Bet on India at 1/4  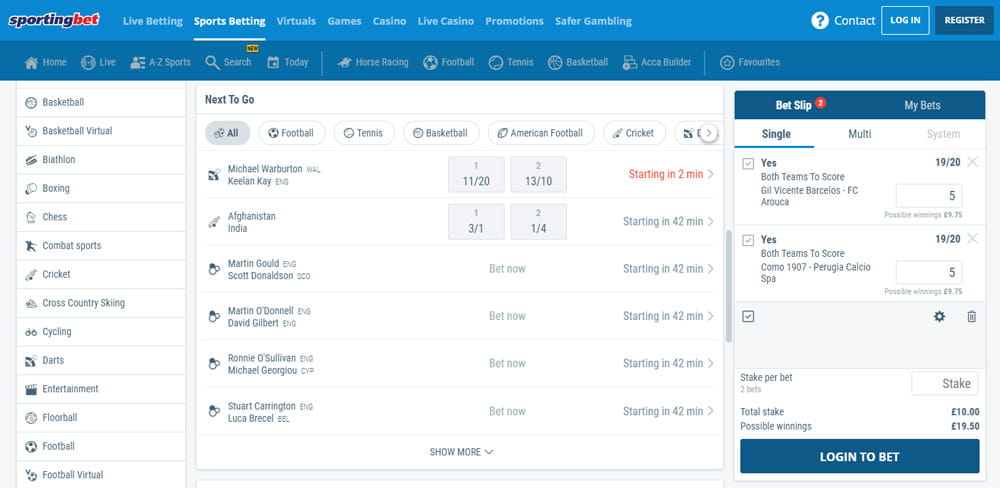click(538, 221)
